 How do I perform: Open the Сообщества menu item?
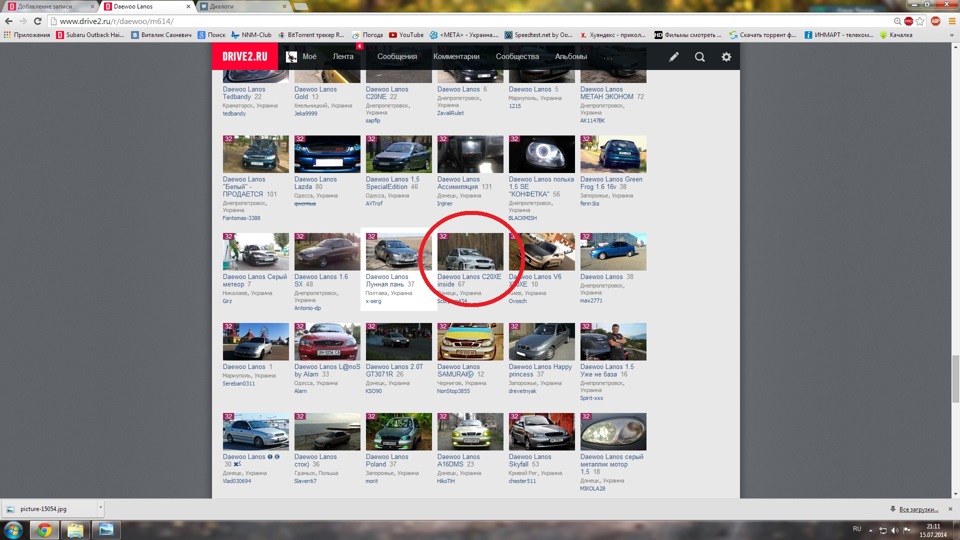517,56
